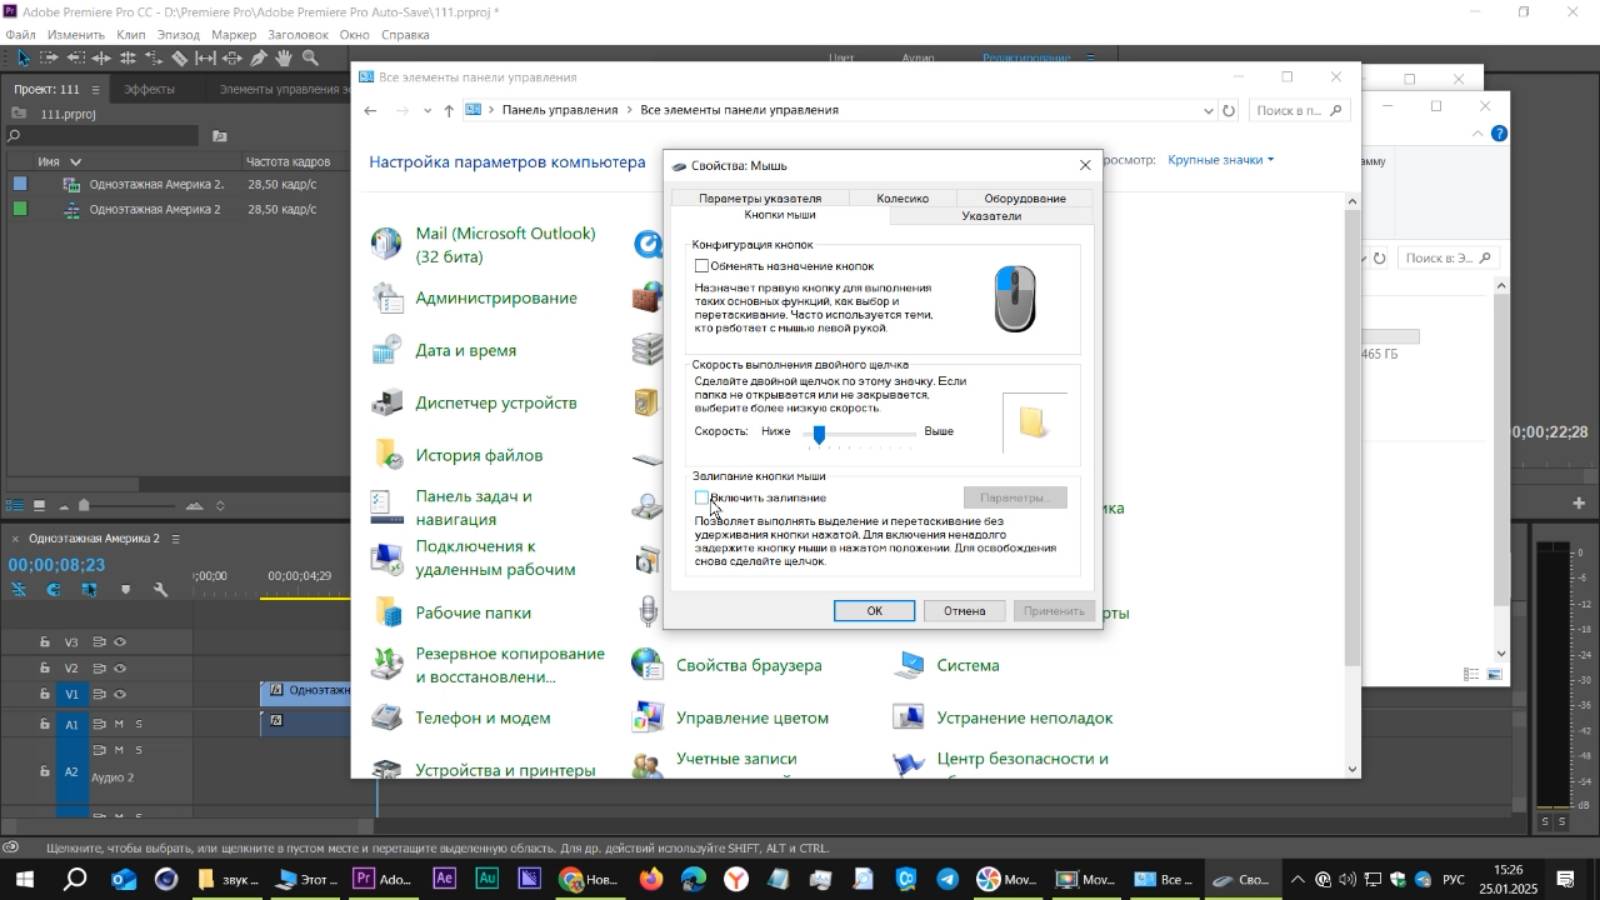Select the Track Select Backward tool
This screenshot has width=1600, height=900.
(76, 58)
